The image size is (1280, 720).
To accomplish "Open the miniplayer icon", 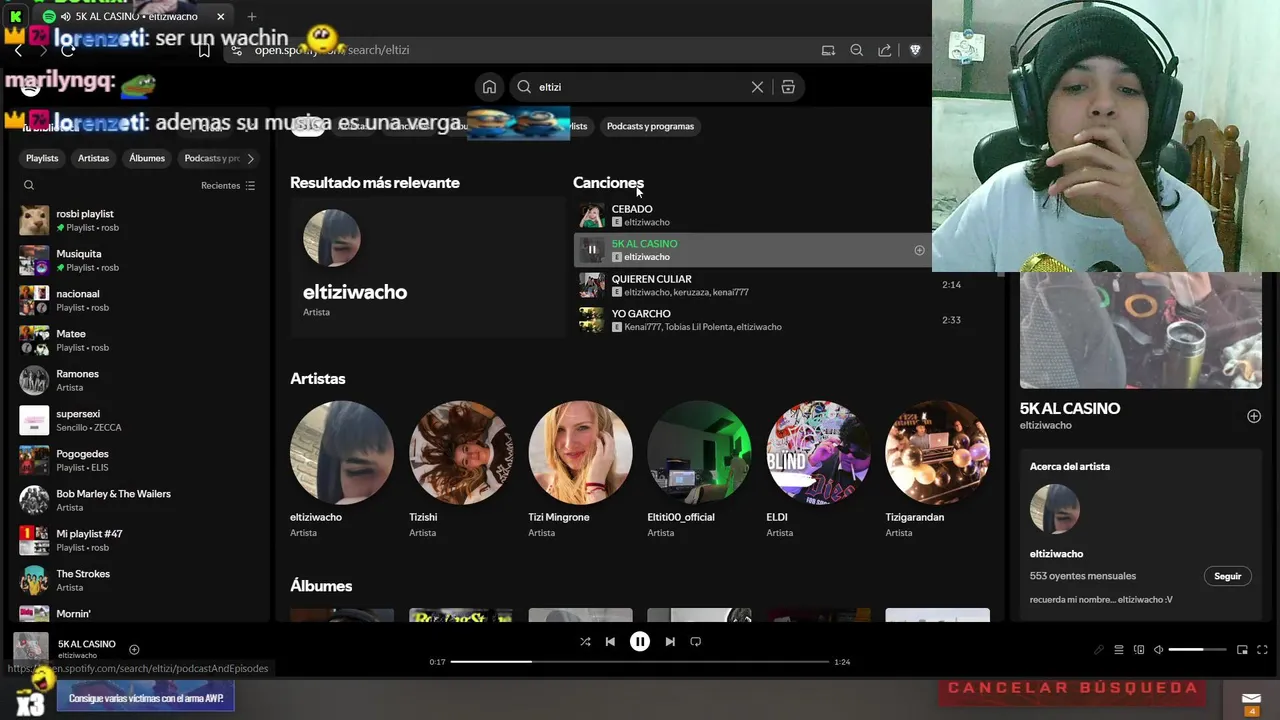I will [1242, 650].
